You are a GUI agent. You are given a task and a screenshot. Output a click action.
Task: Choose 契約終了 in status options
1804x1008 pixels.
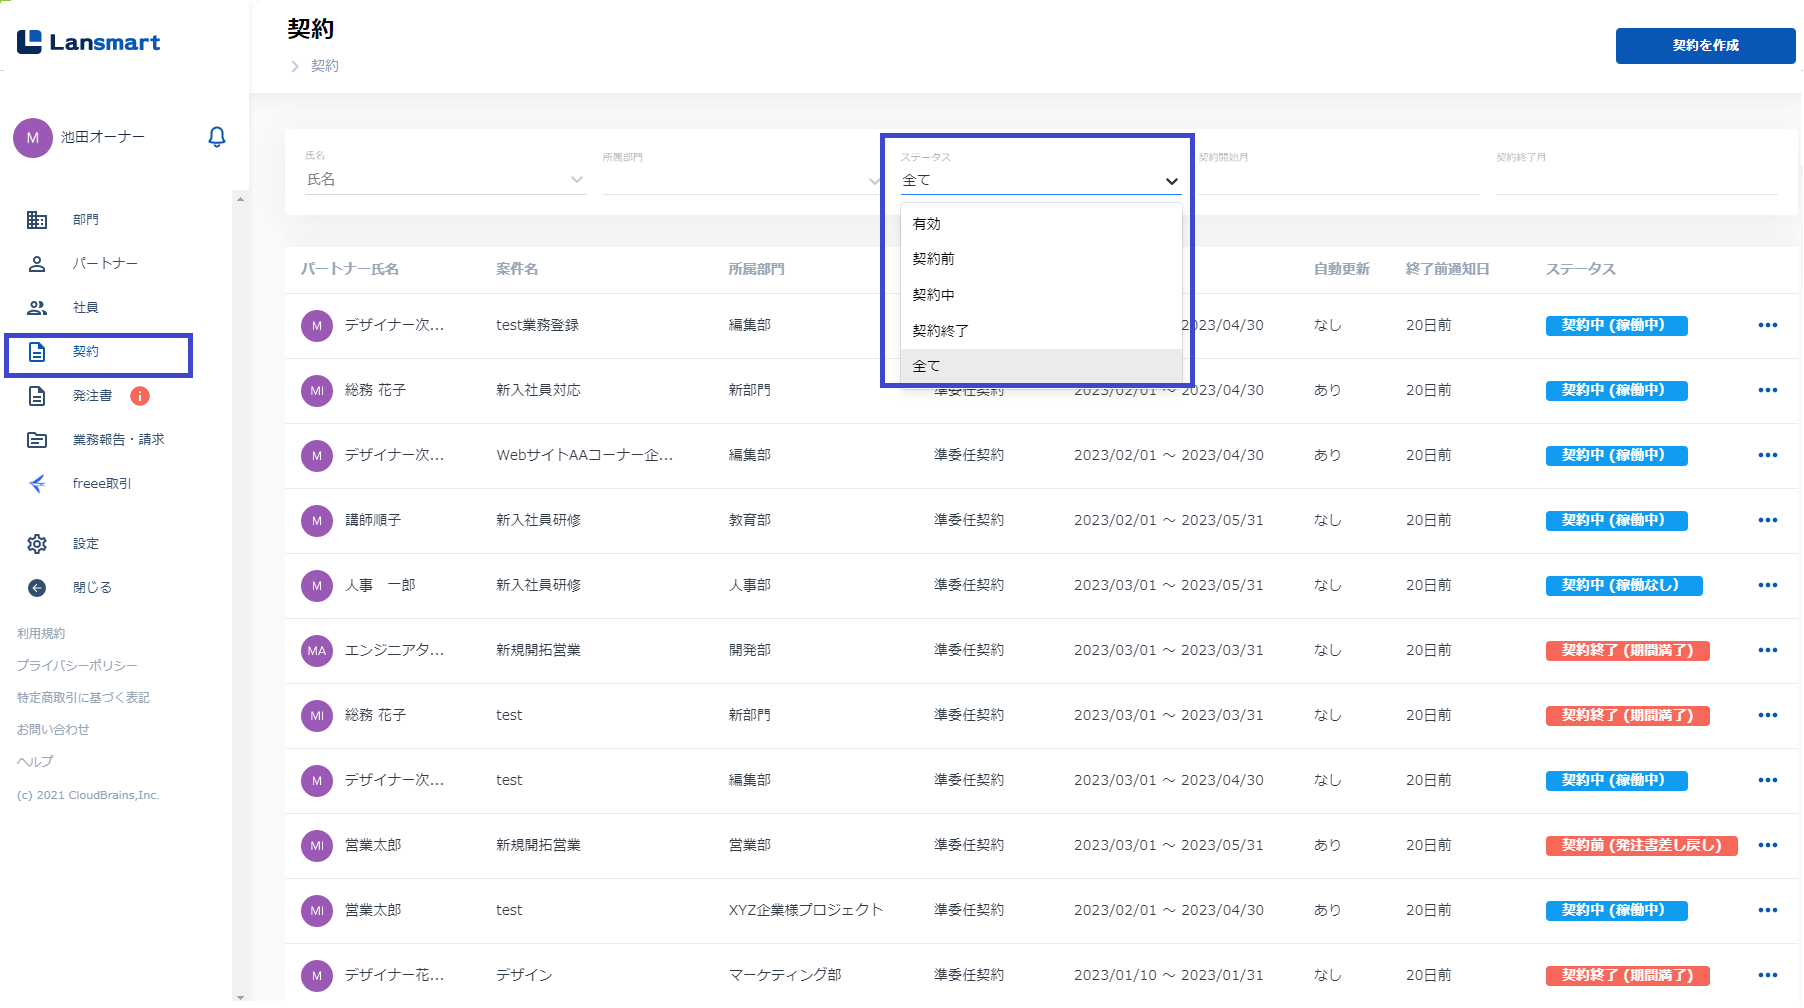[x=940, y=331]
